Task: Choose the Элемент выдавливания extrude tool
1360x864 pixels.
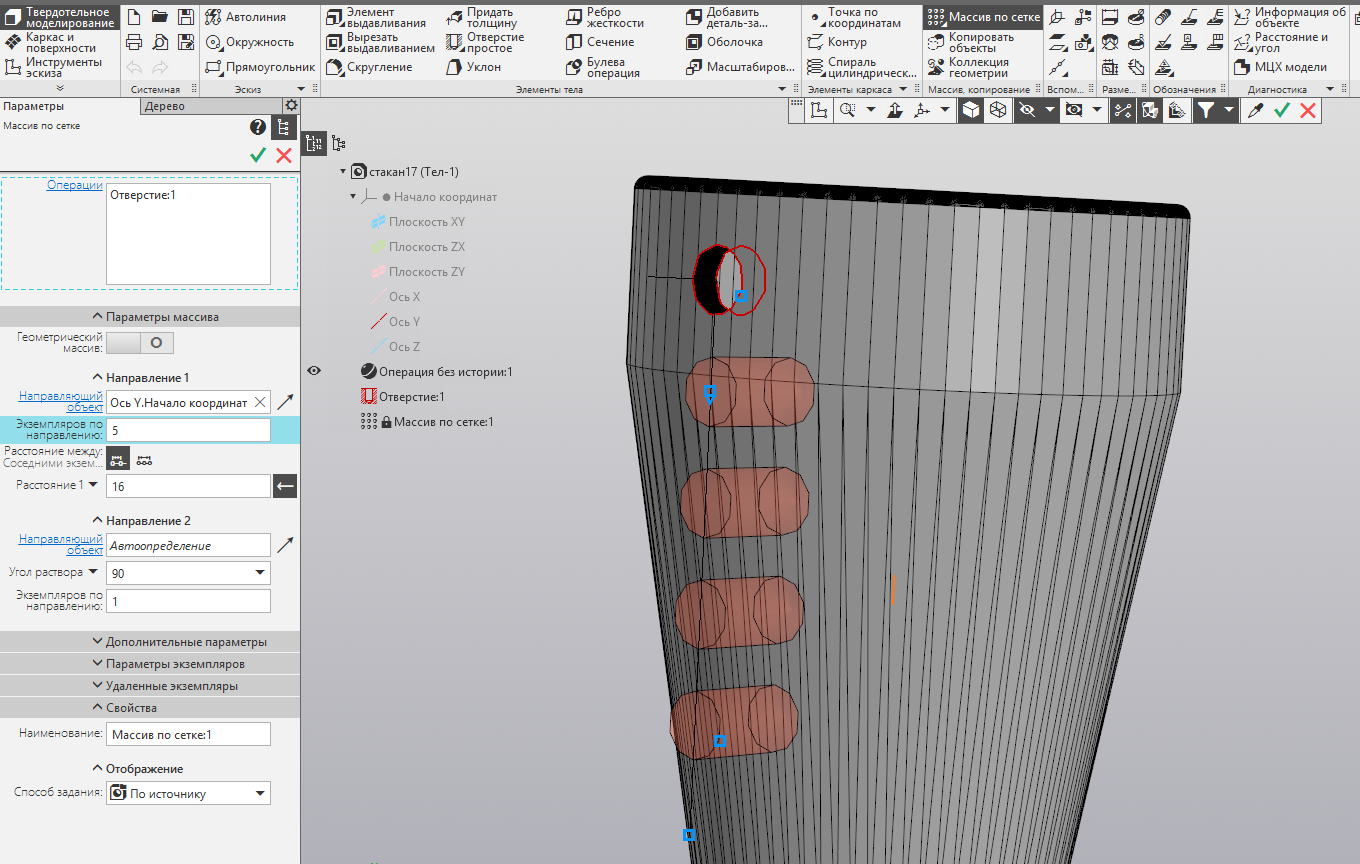Action: coord(381,17)
